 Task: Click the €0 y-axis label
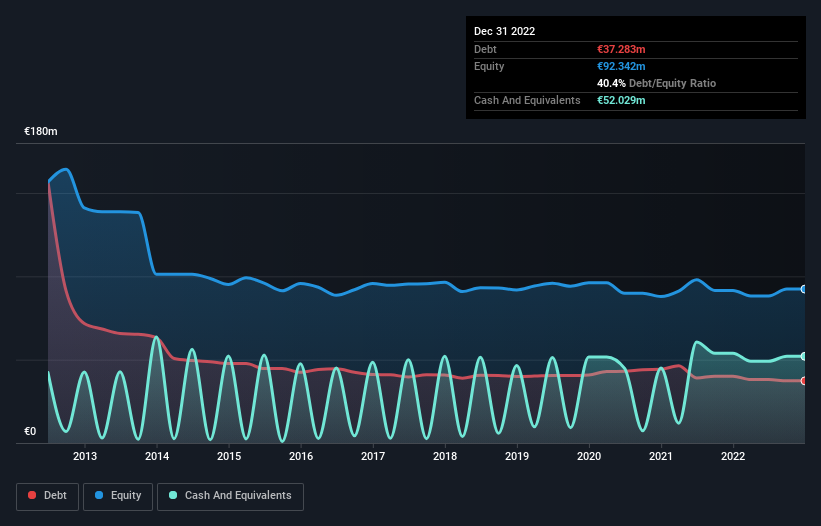pyautogui.click(x=30, y=431)
